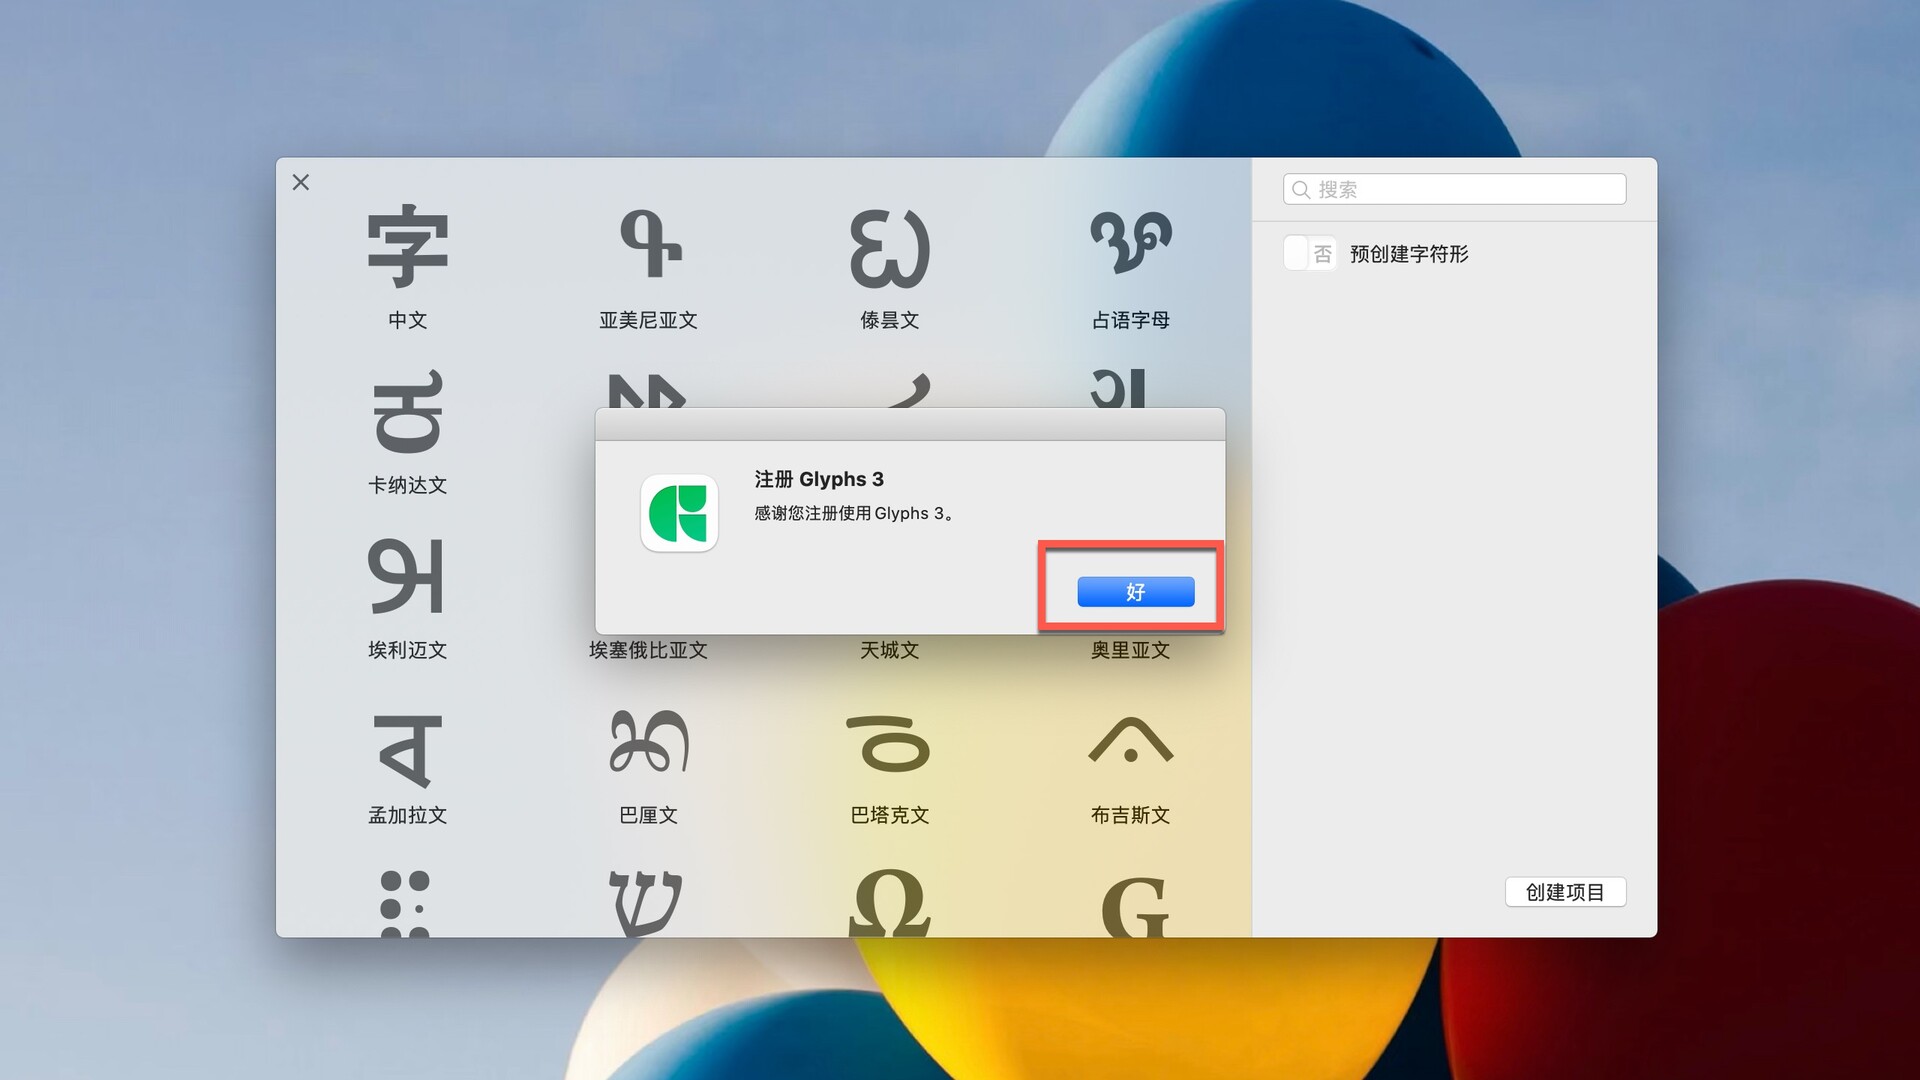
Task: Toggle the 预创建字符形 switch
Action: pos(1309,254)
